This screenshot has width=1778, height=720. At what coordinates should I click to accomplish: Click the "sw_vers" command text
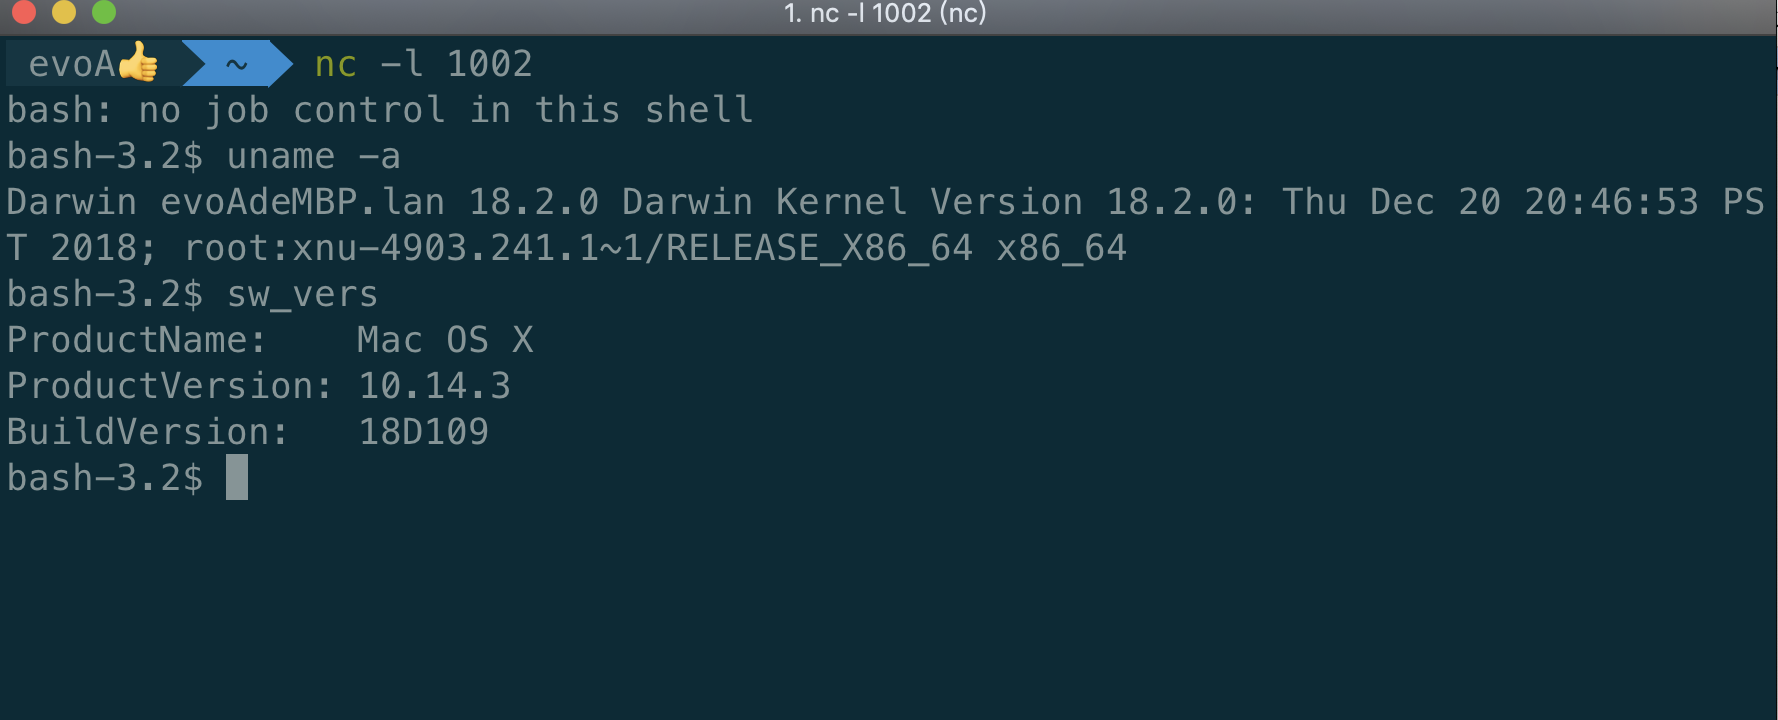(303, 295)
